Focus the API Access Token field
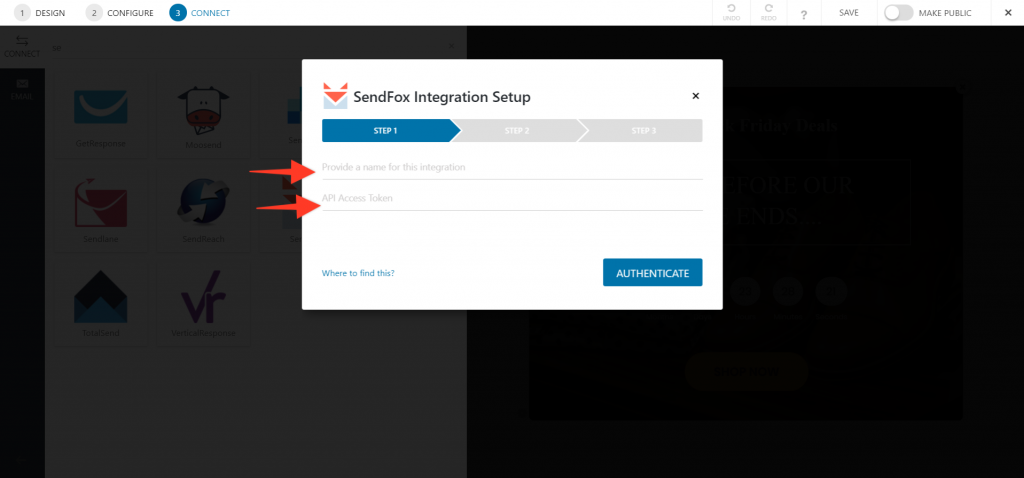 512,199
